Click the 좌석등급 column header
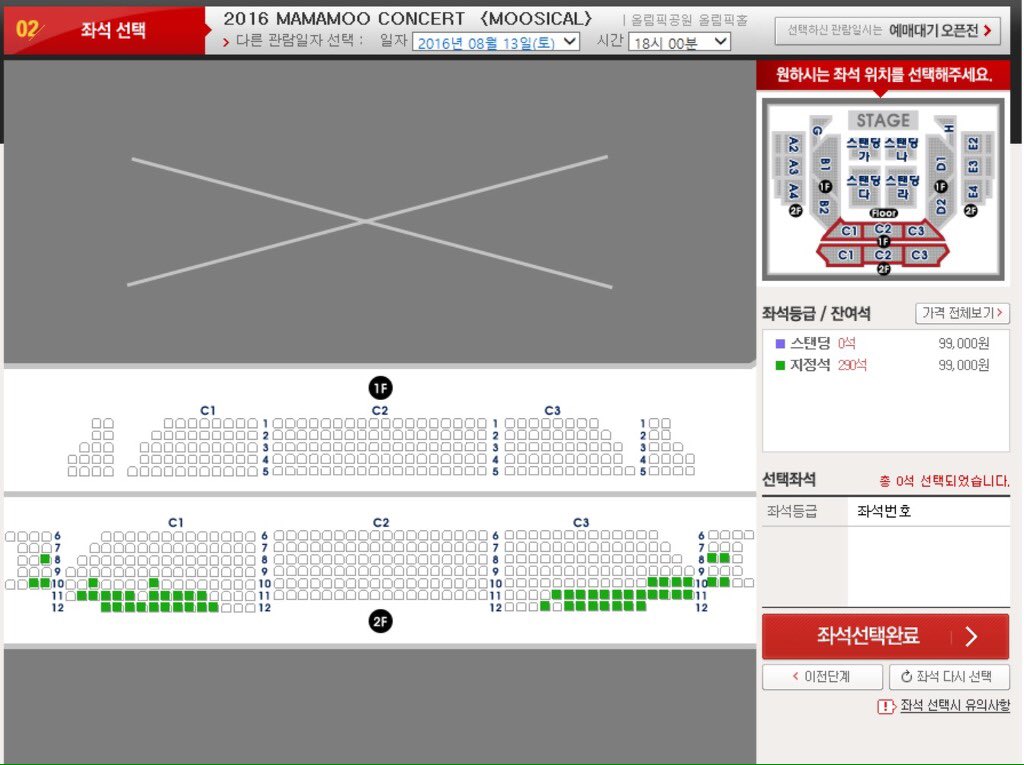This screenshot has height=765, width=1024. click(792, 511)
